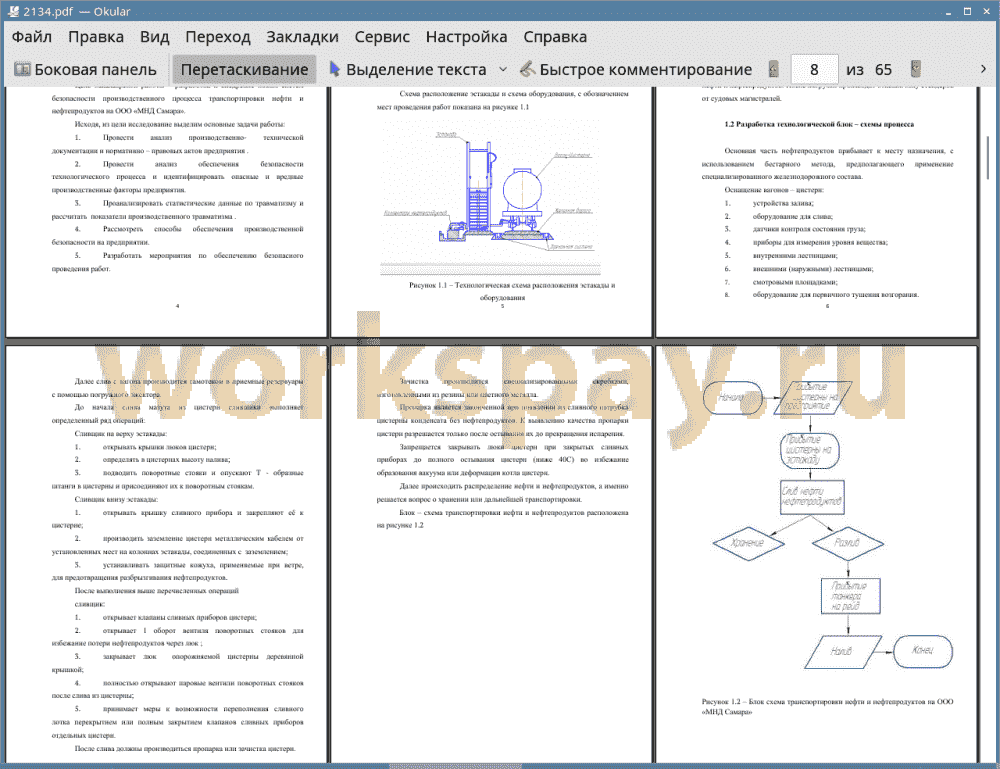
Task: Open the Закладки menu
Action: 302,37
